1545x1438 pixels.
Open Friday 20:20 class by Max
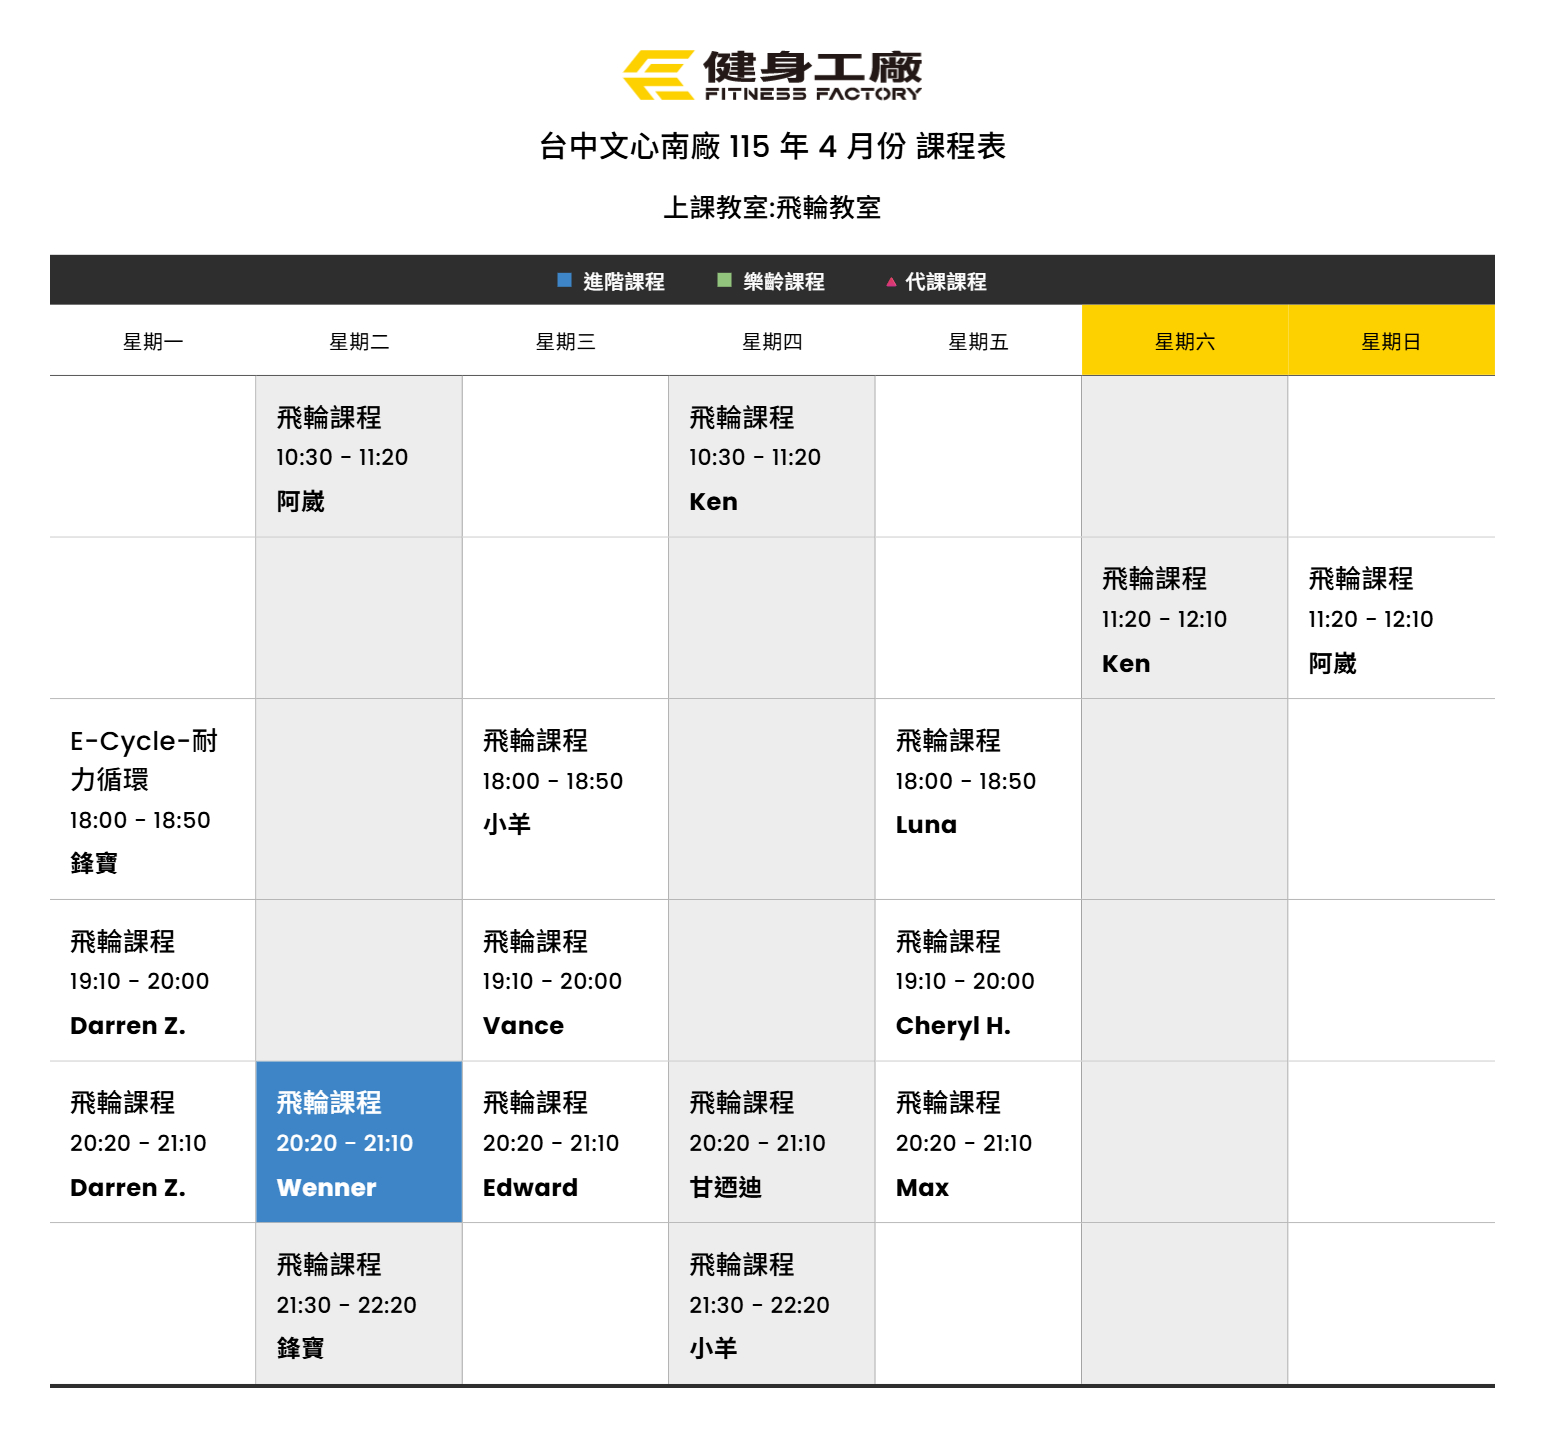coord(977,1143)
